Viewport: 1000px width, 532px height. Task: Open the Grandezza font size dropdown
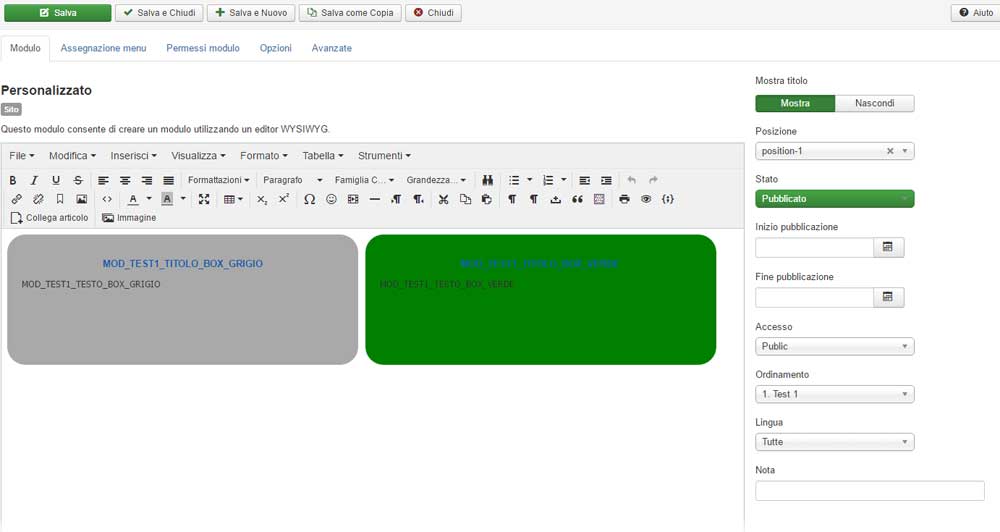click(436, 180)
